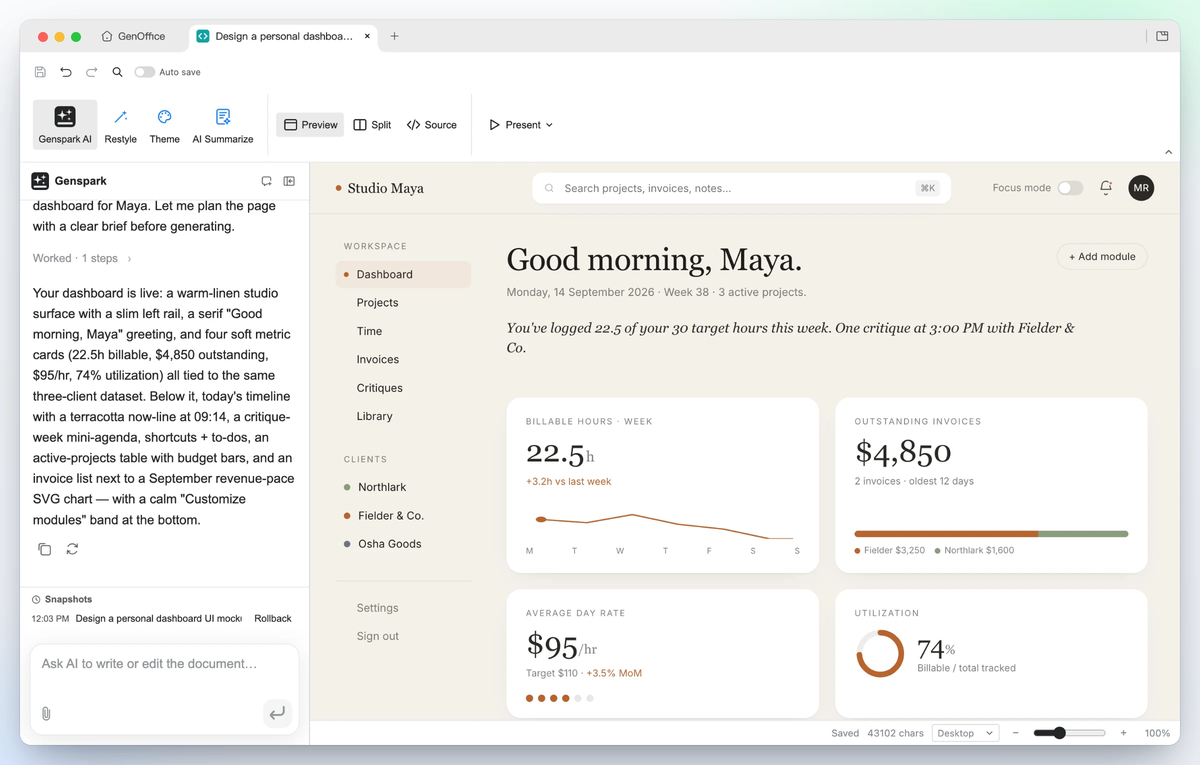
Task: Click the zoom slider handle
Action: [x=1059, y=733]
